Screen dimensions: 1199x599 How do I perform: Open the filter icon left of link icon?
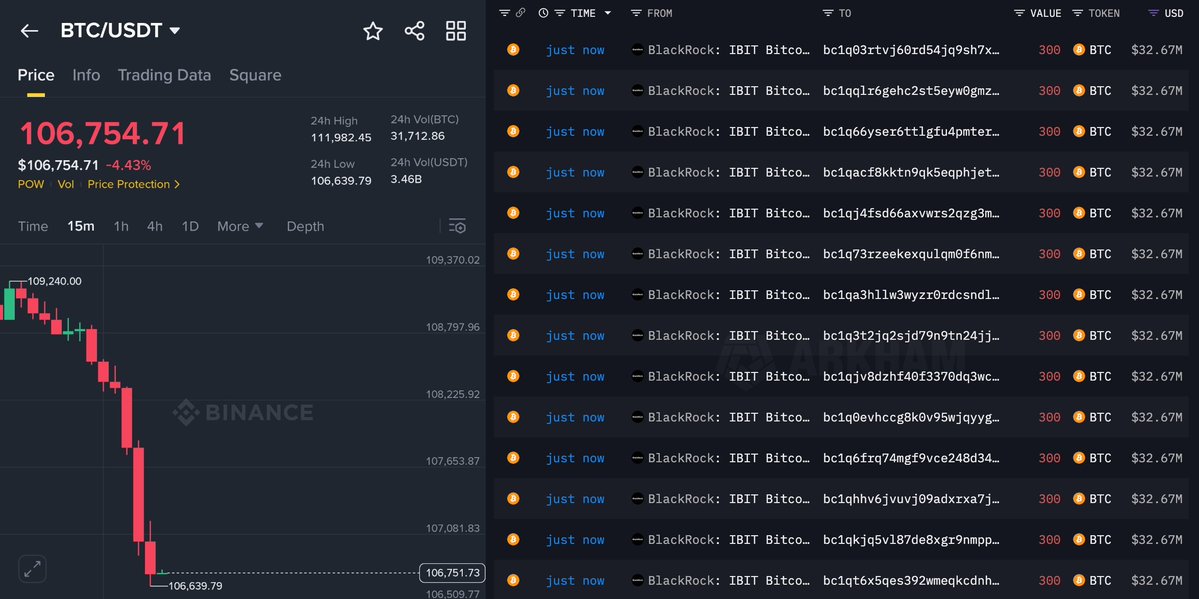click(x=504, y=13)
